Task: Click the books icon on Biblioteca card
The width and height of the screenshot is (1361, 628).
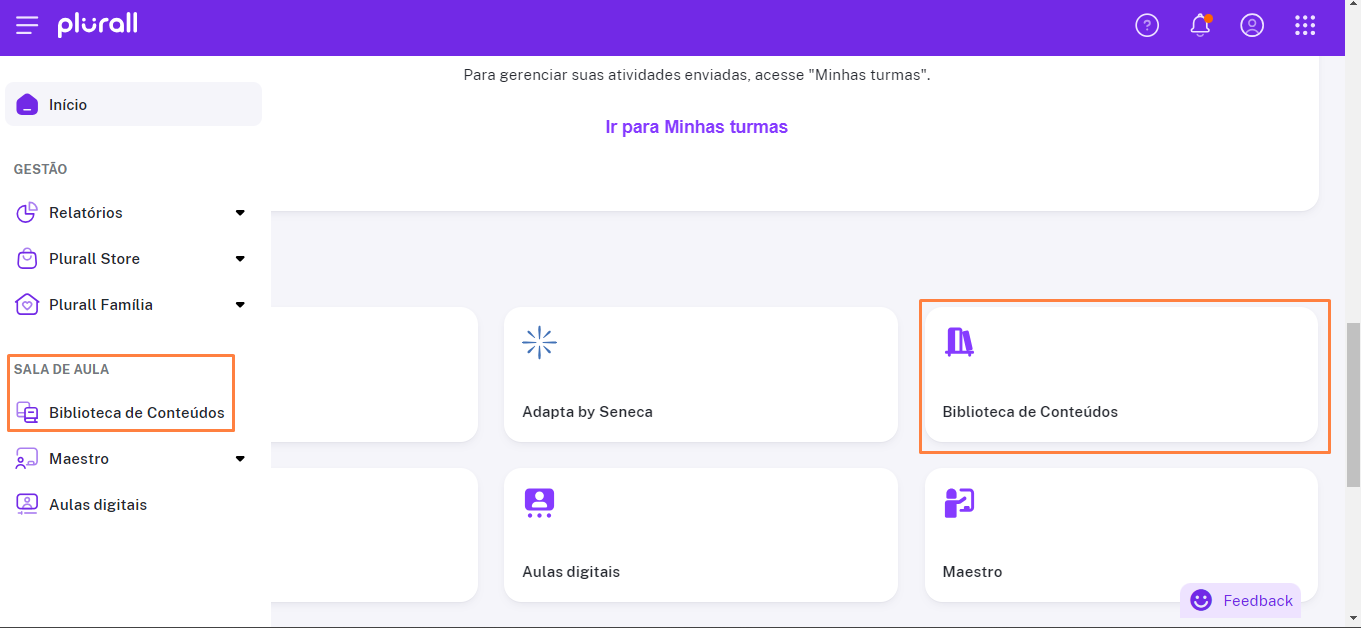Action: (959, 342)
